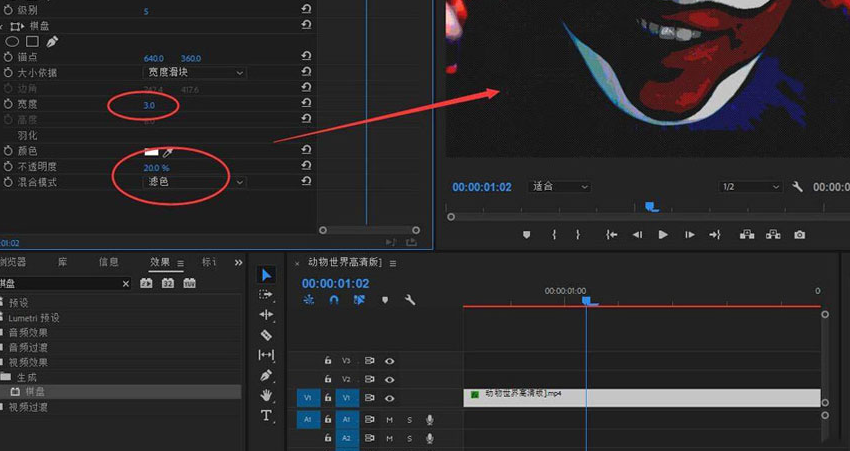Switch to the 信息 tab

[x=108, y=262]
